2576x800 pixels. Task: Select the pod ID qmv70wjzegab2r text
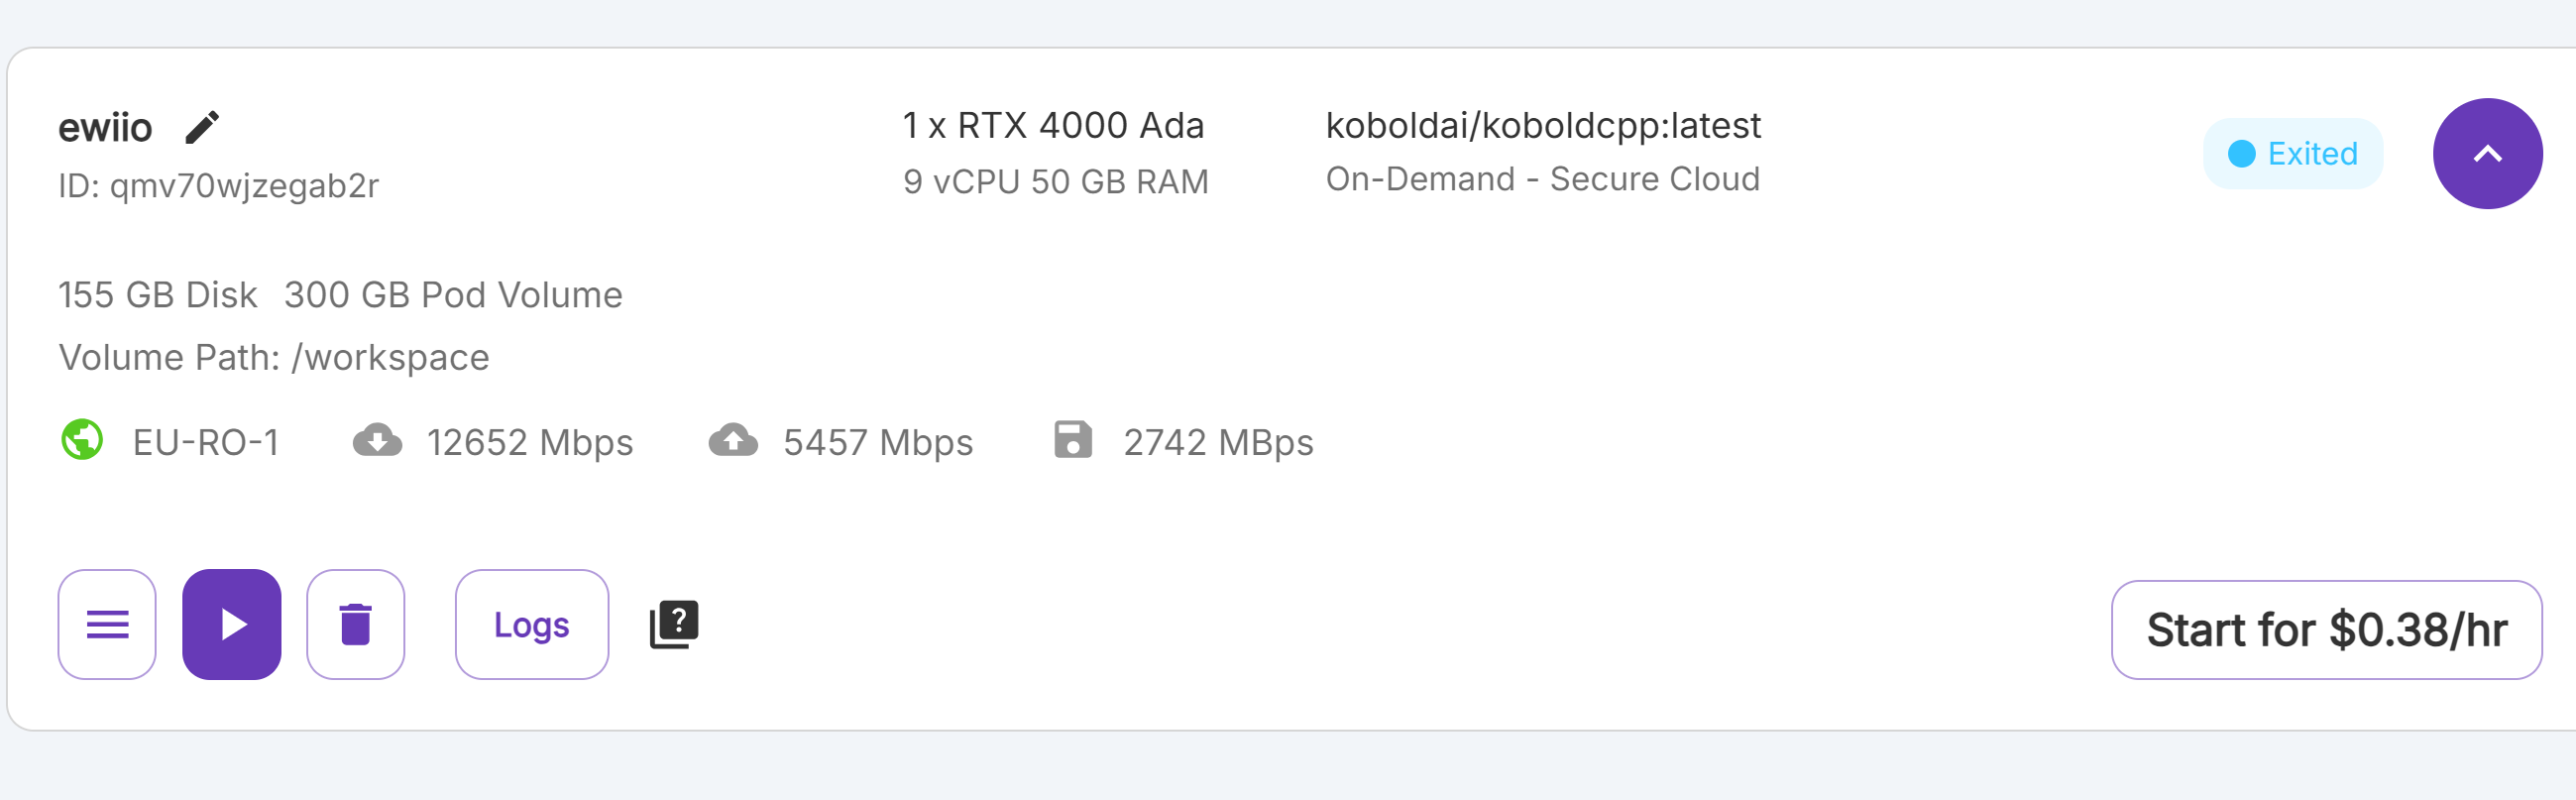tap(244, 186)
